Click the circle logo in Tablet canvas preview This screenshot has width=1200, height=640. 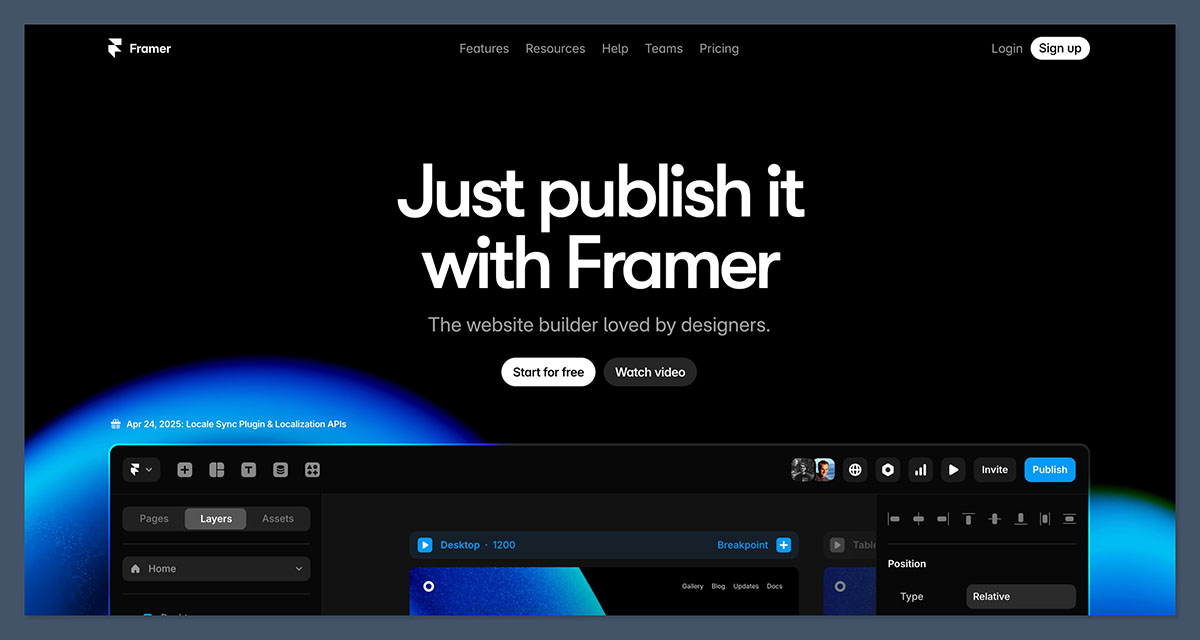840,586
